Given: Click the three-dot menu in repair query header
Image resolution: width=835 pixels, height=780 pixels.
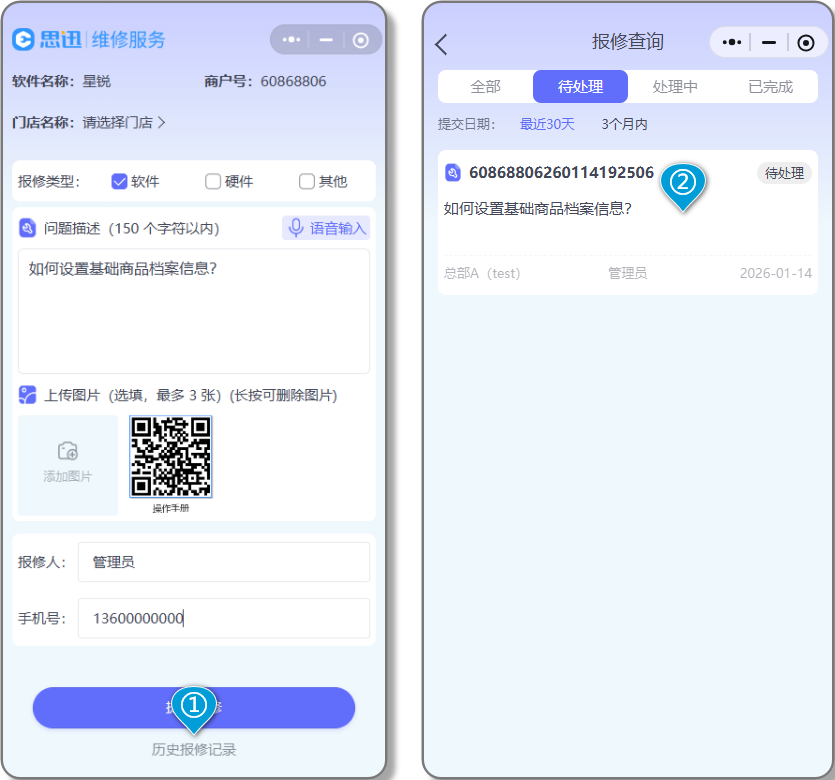Looking at the screenshot, I should pos(731,42).
